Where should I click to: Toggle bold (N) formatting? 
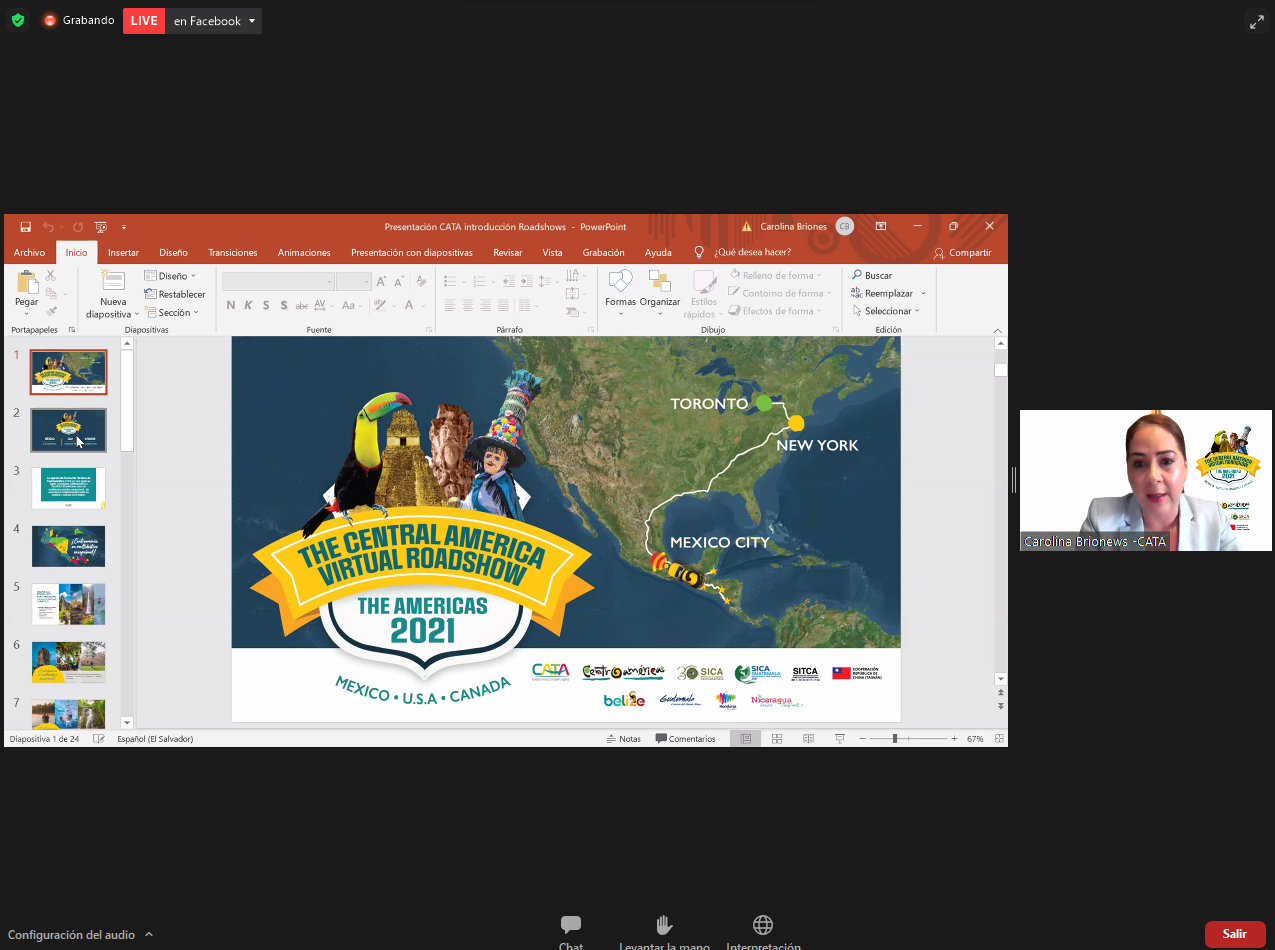click(x=231, y=305)
